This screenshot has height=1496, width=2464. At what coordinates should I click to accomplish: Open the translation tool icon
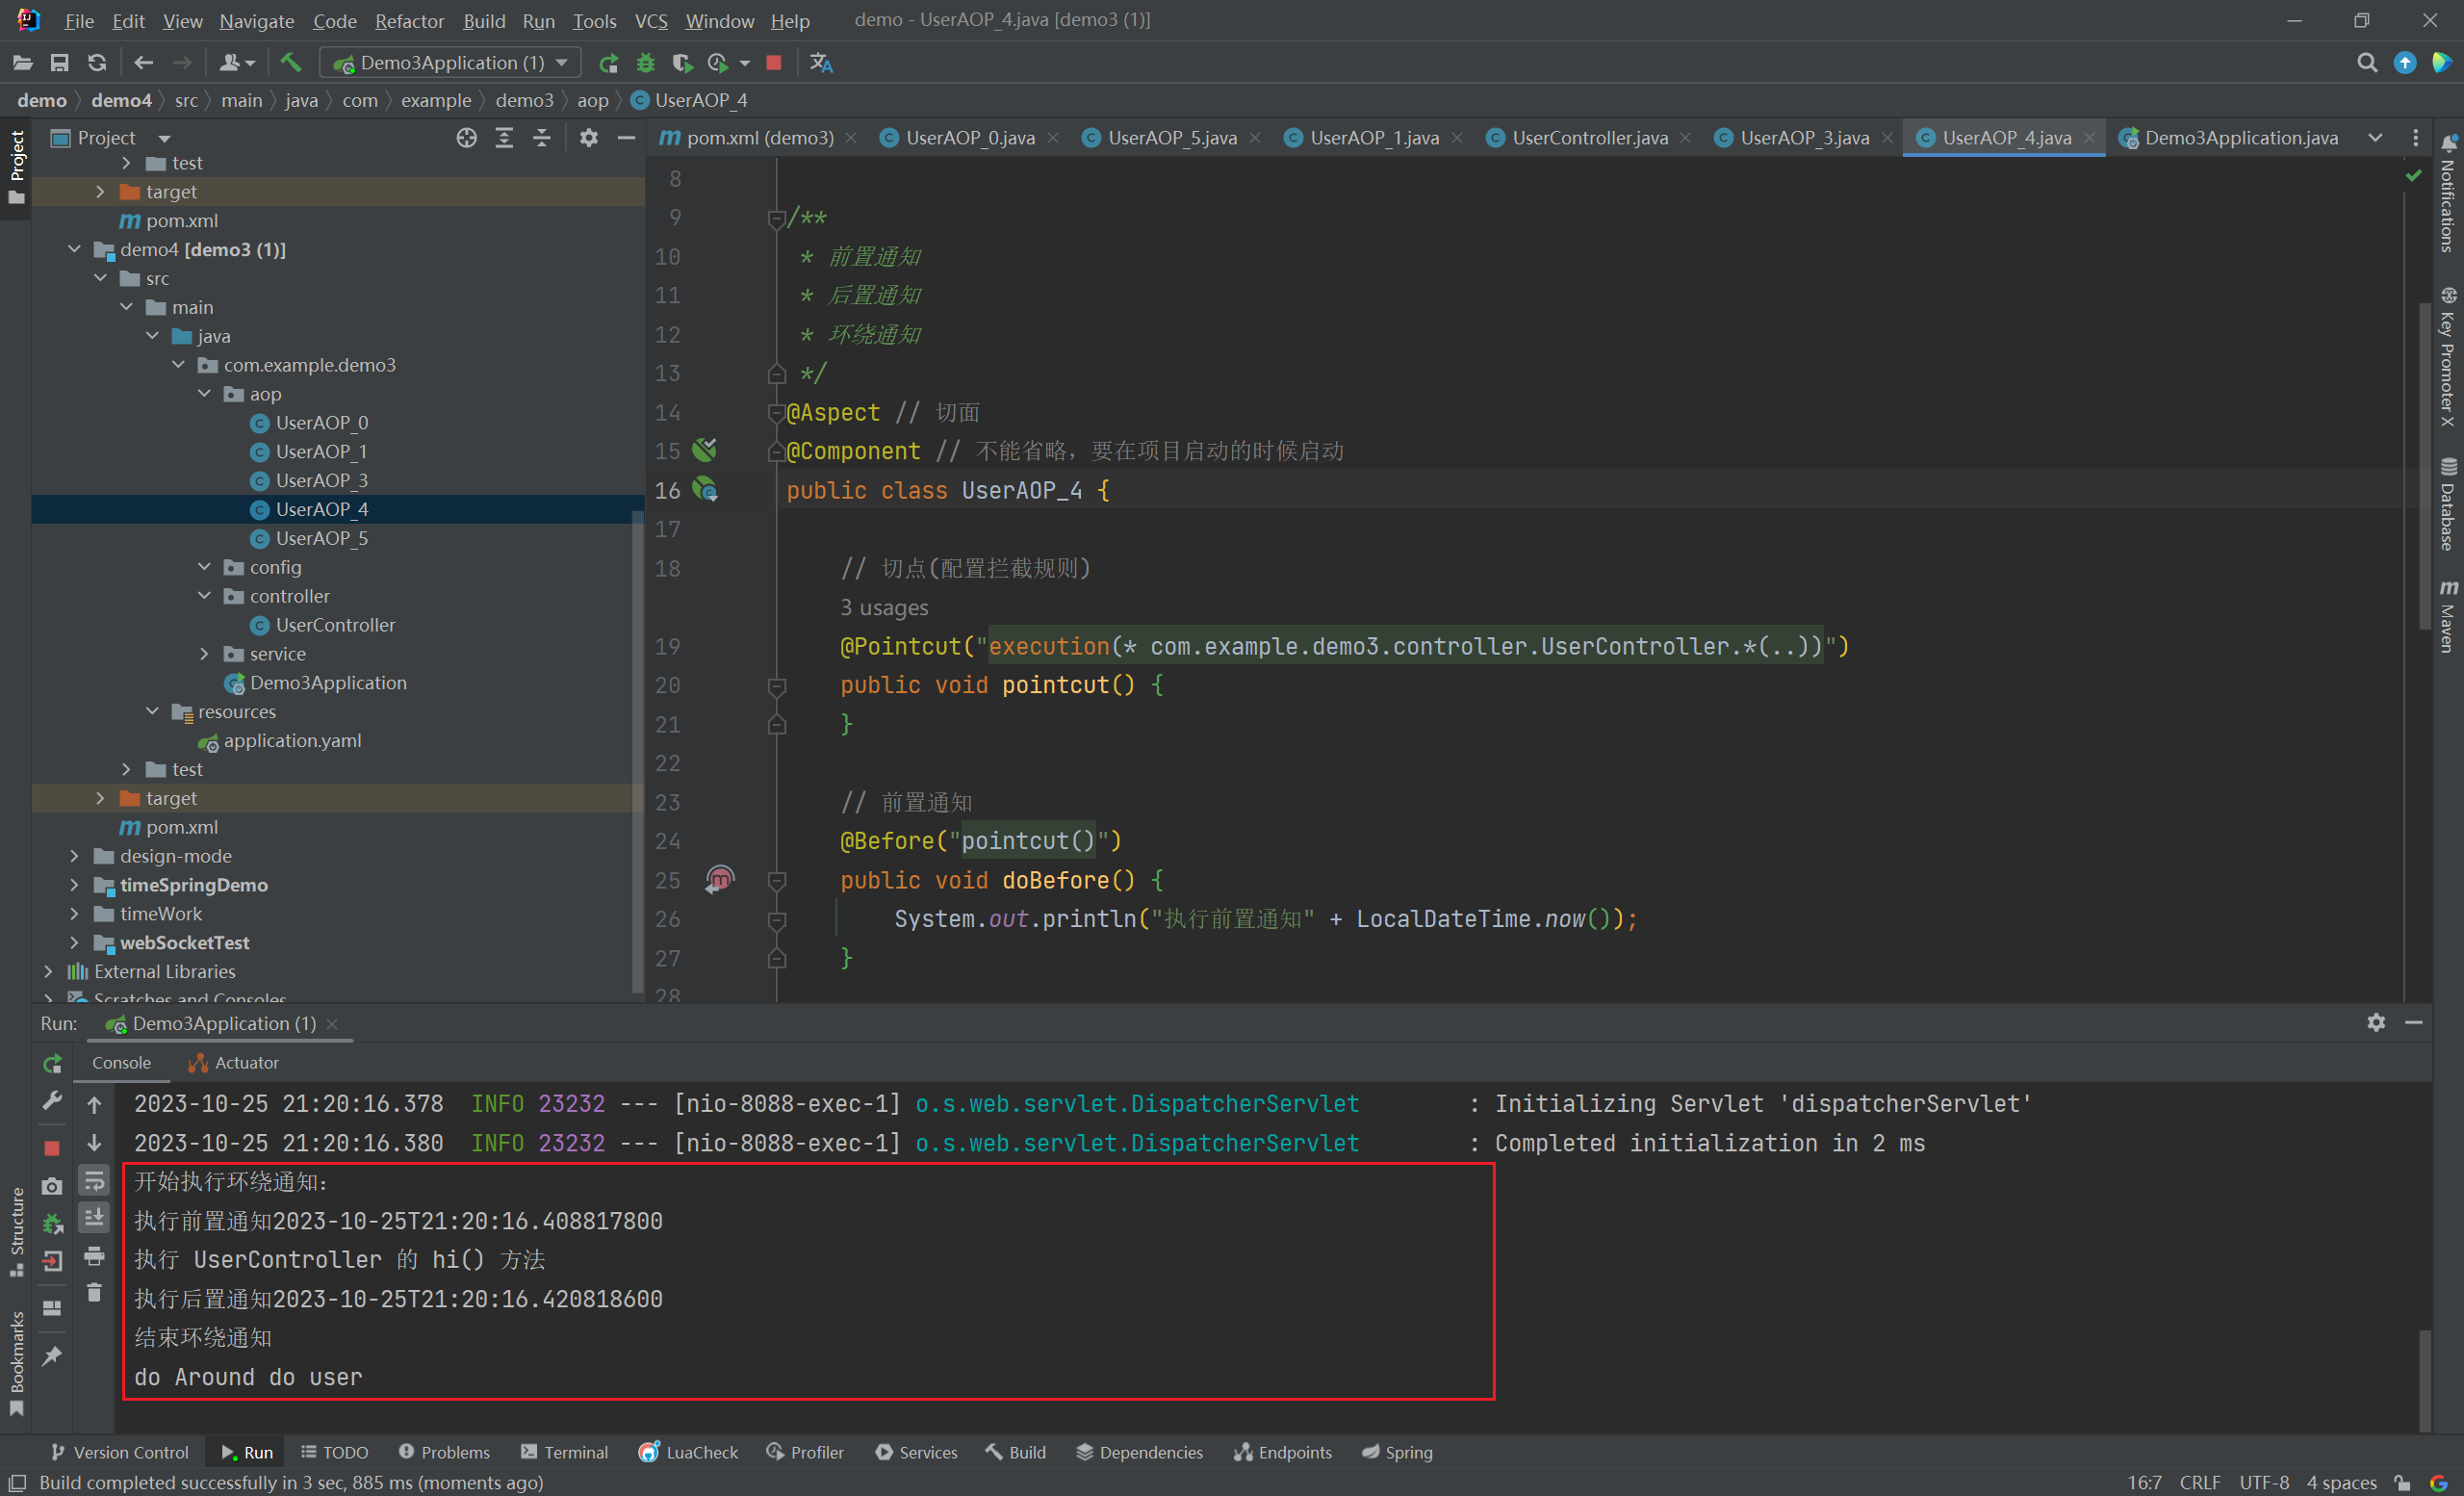(821, 63)
